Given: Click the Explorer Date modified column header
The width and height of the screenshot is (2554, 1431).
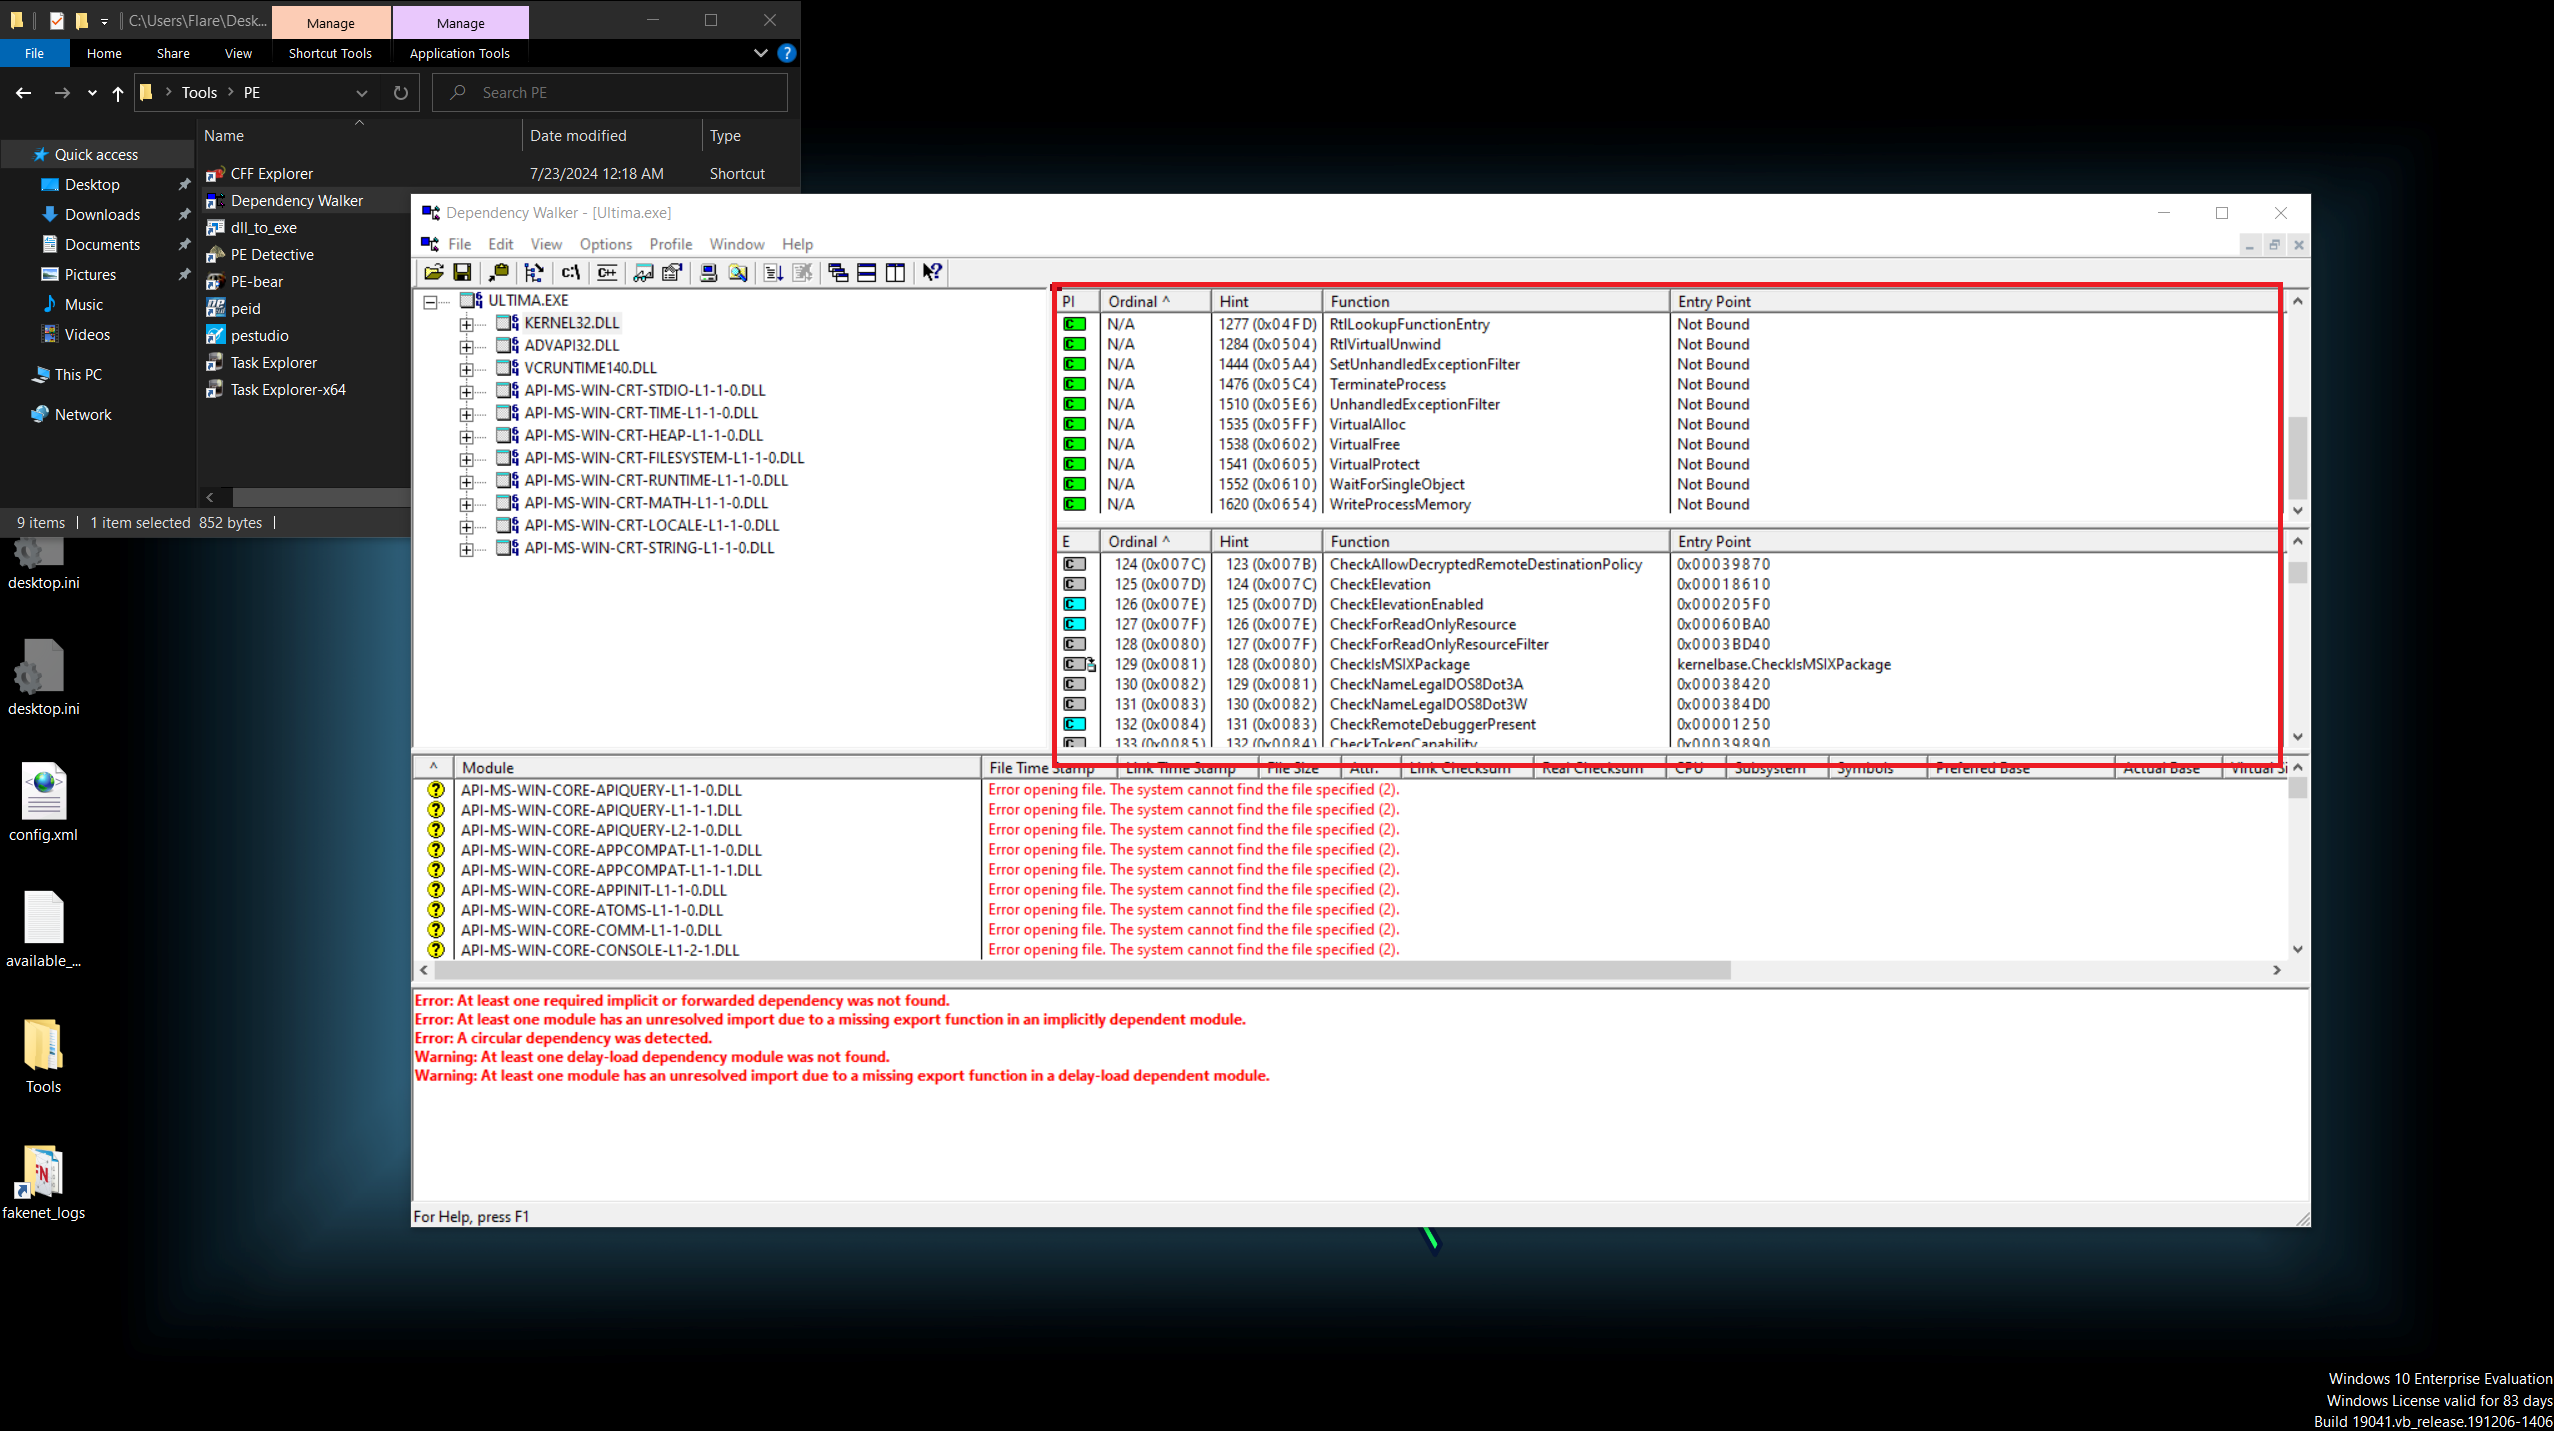Looking at the screenshot, I should 612,135.
